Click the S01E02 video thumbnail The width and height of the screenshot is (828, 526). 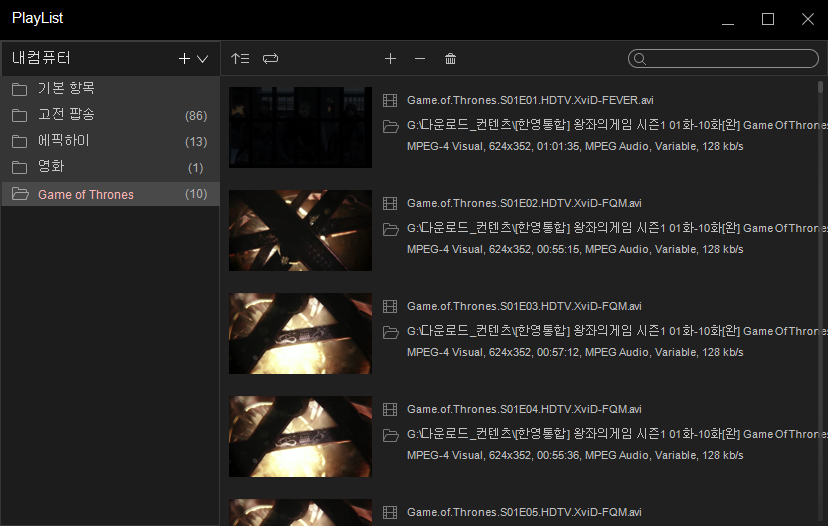pyautogui.click(x=300, y=230)
